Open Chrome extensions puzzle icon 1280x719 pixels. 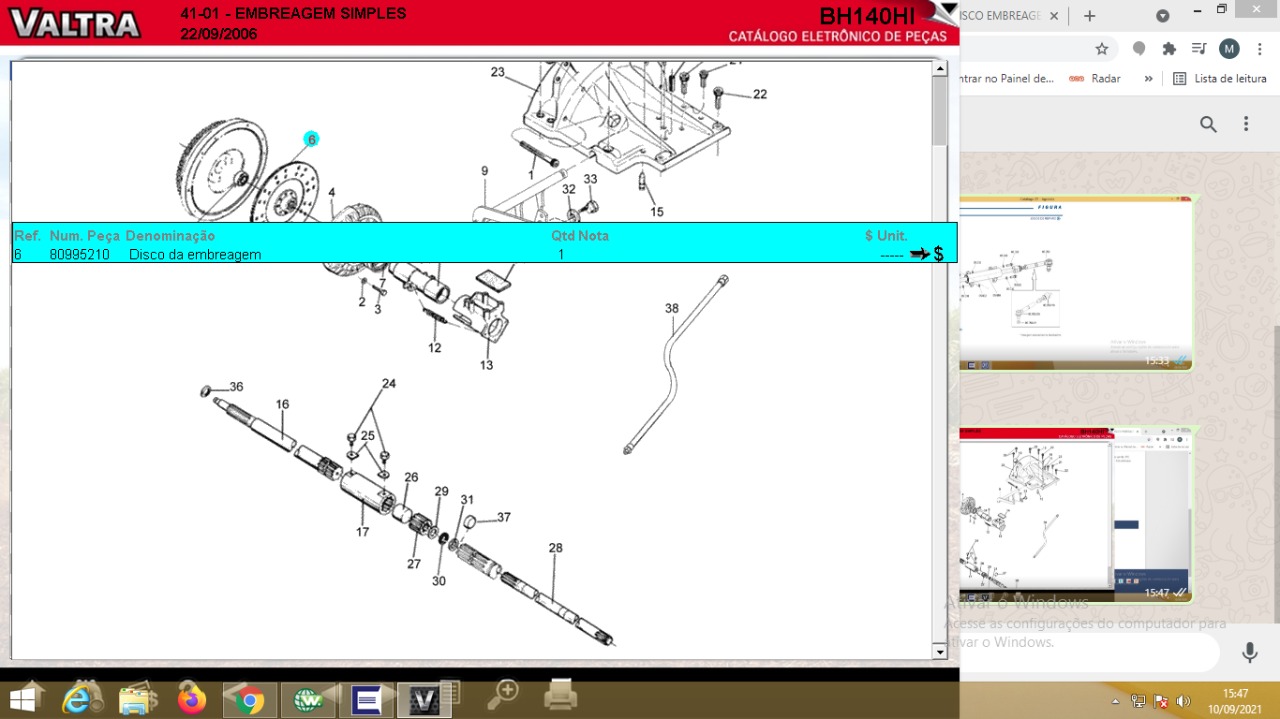1169,48
